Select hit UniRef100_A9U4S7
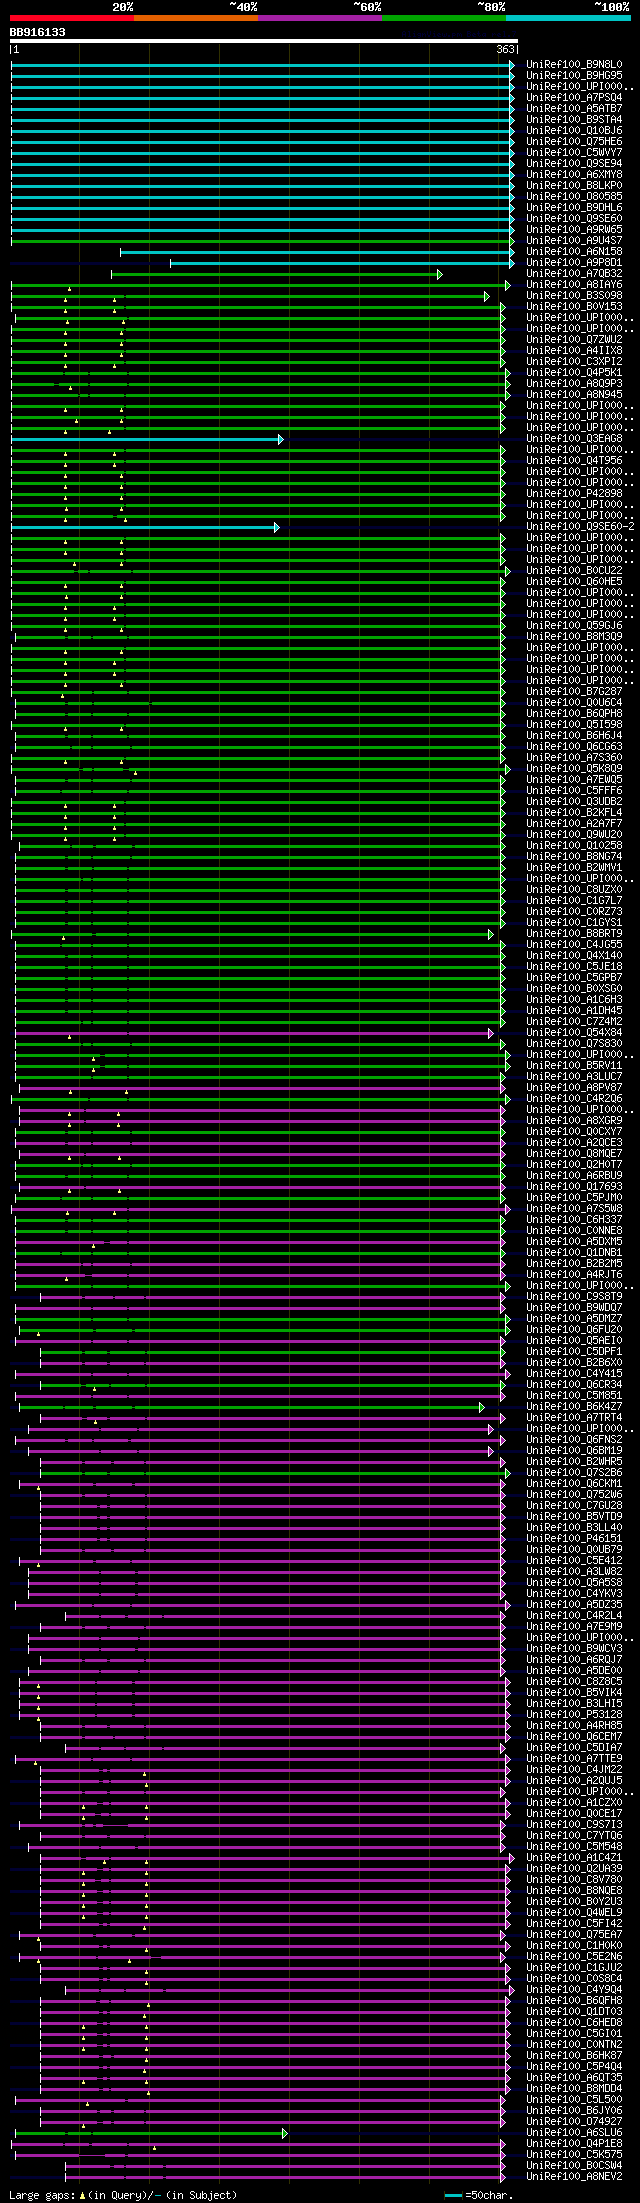This screenshot has height=2203, width=640. pos(574,241)
